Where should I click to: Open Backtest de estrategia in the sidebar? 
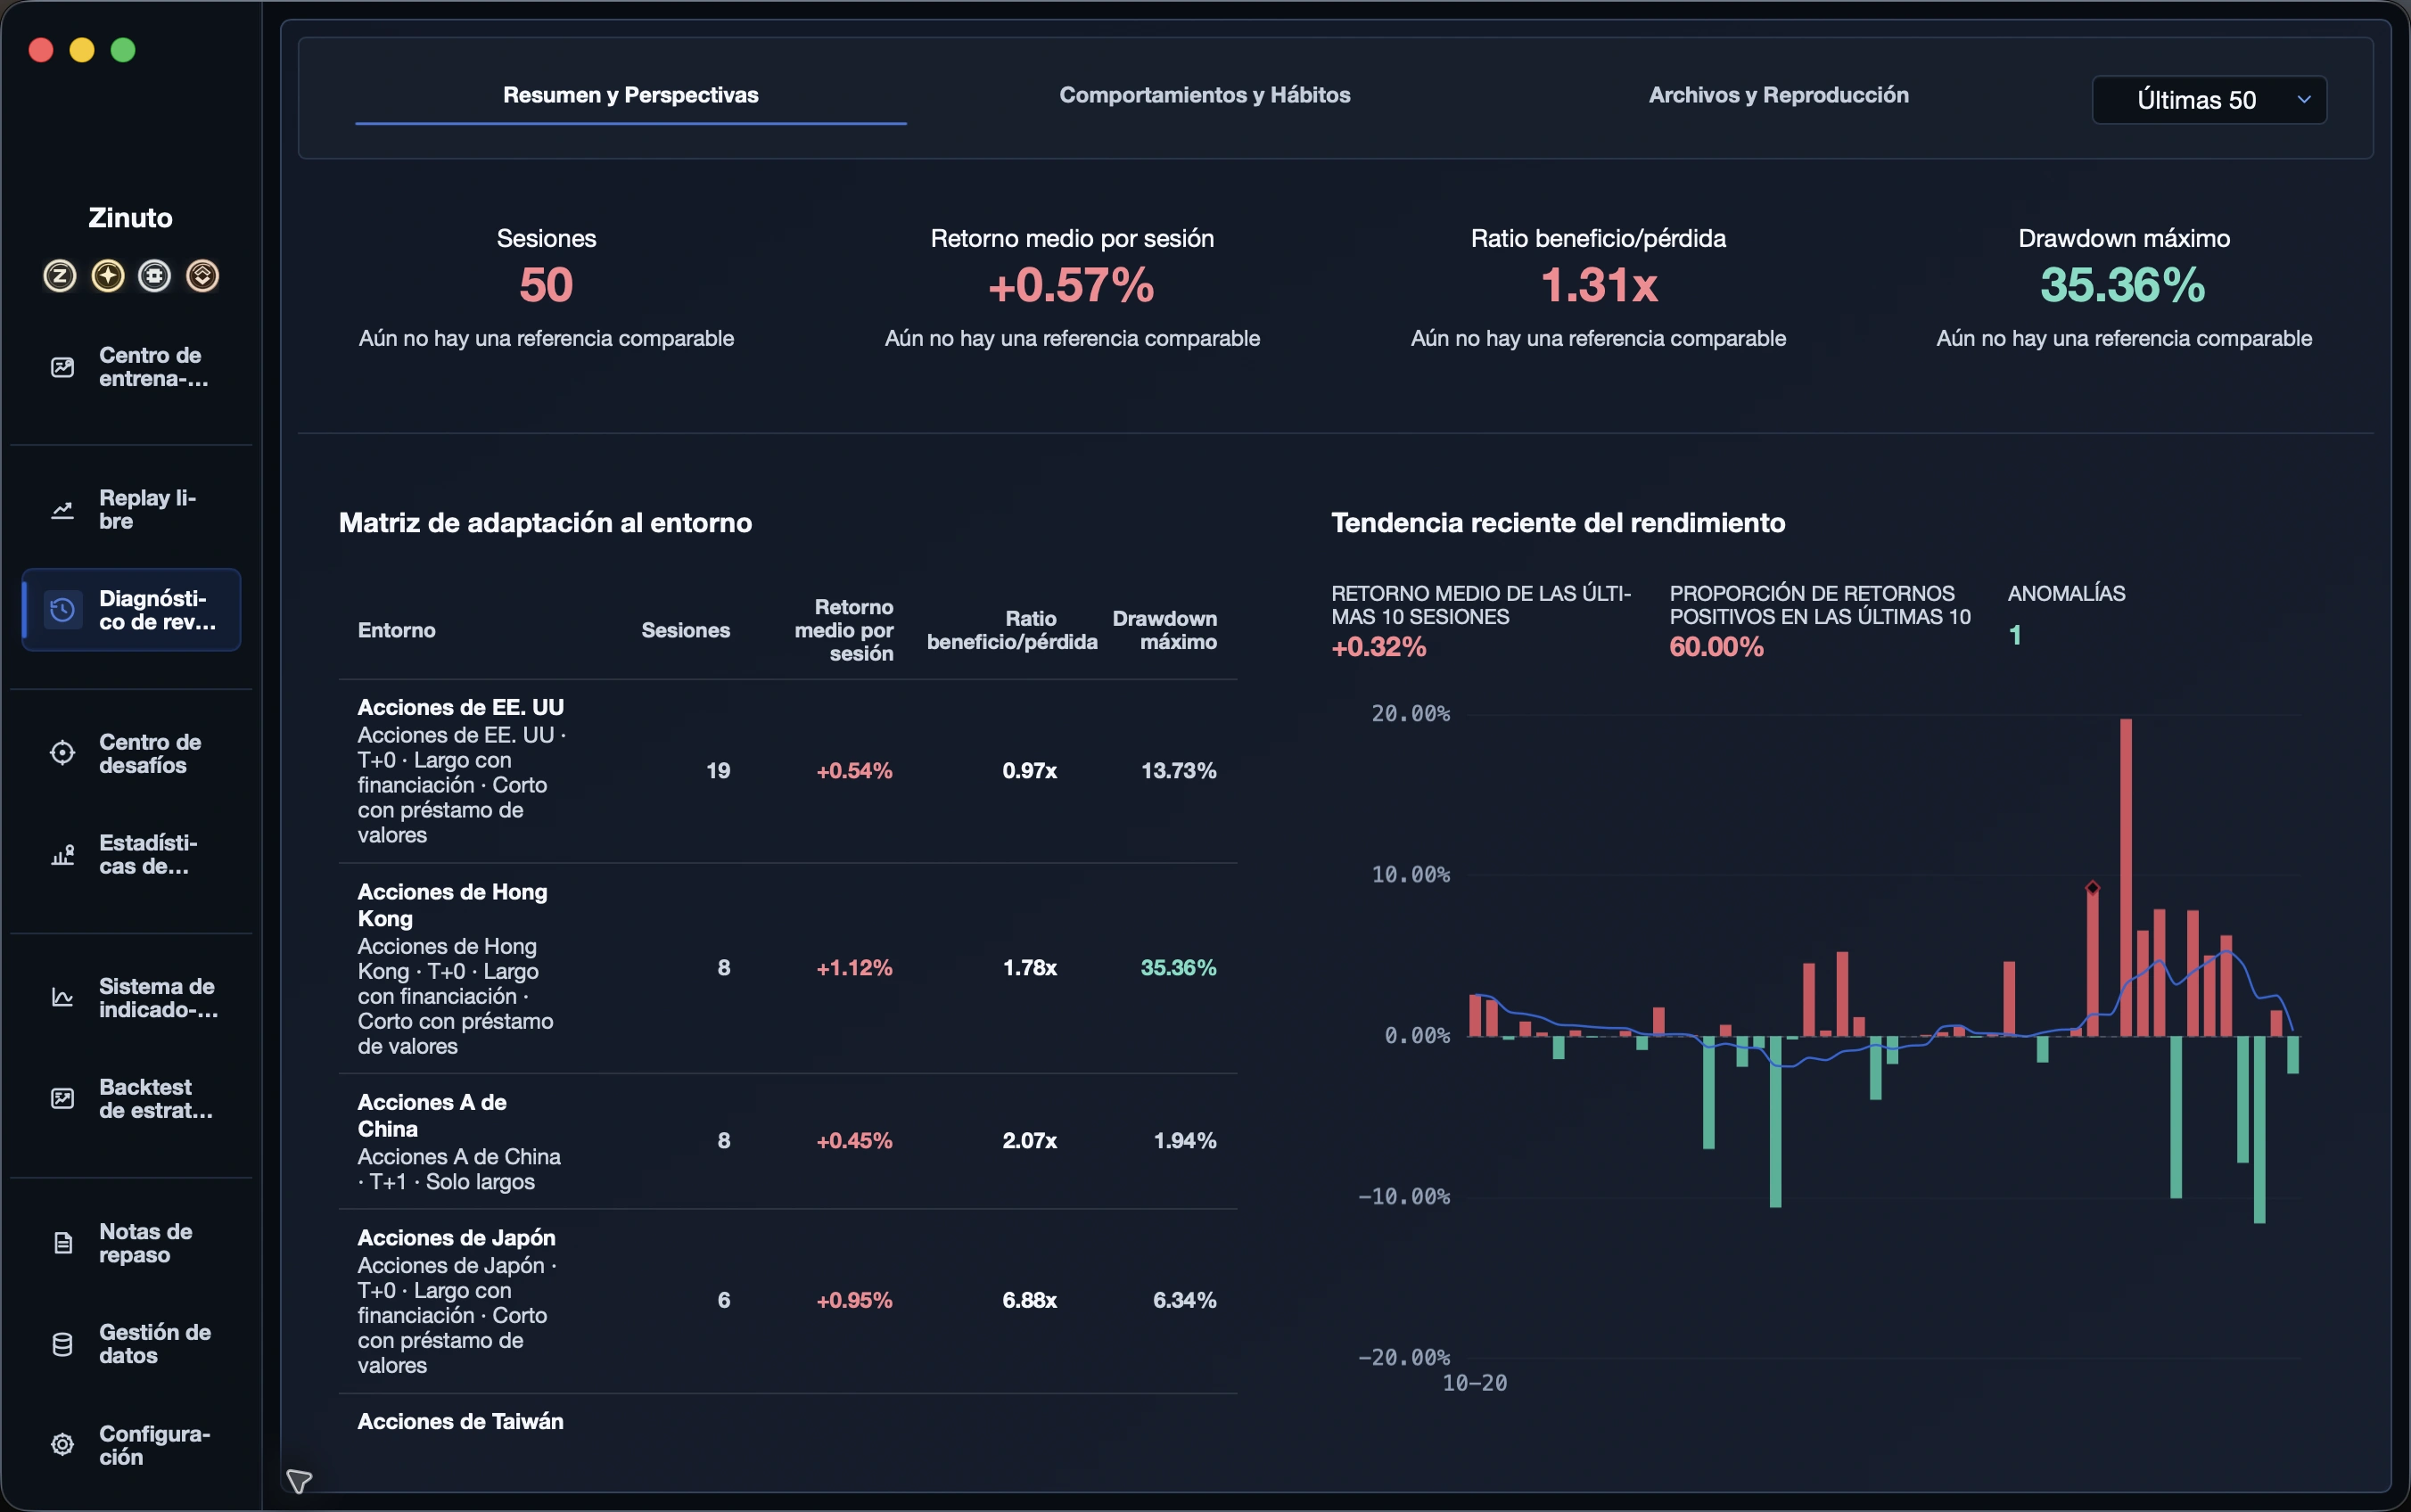(x=131, y=1099)
